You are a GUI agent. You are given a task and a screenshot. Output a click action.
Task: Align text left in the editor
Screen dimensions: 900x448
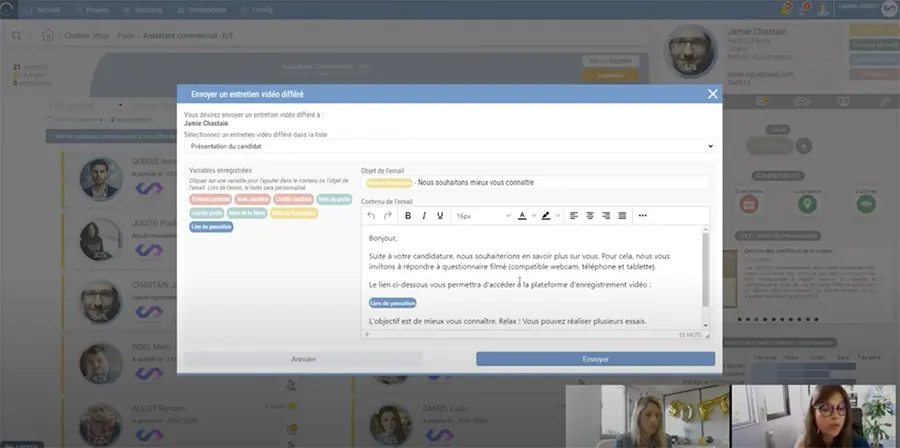coord(574,216)
